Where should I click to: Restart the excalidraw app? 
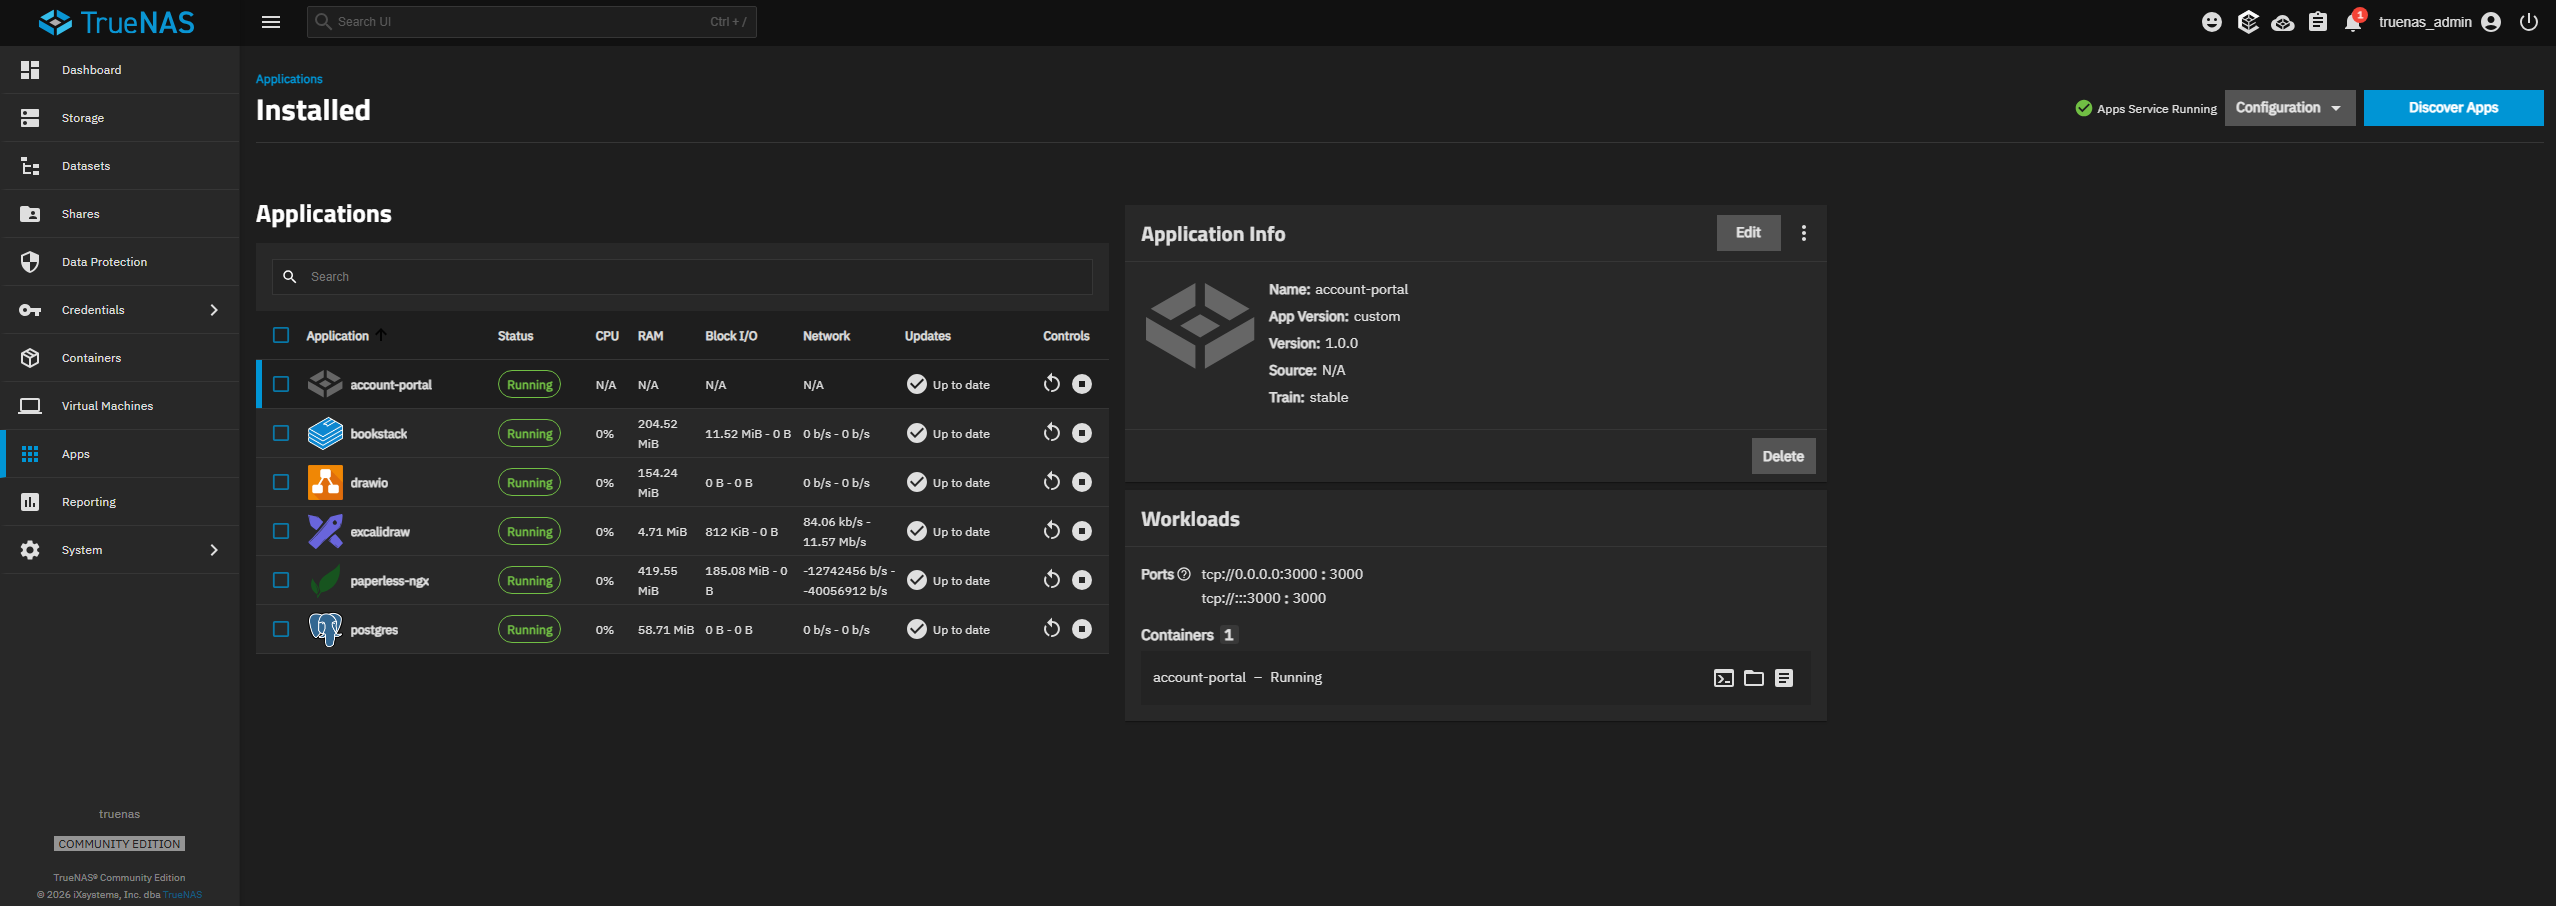click(x=1051, y=531)
